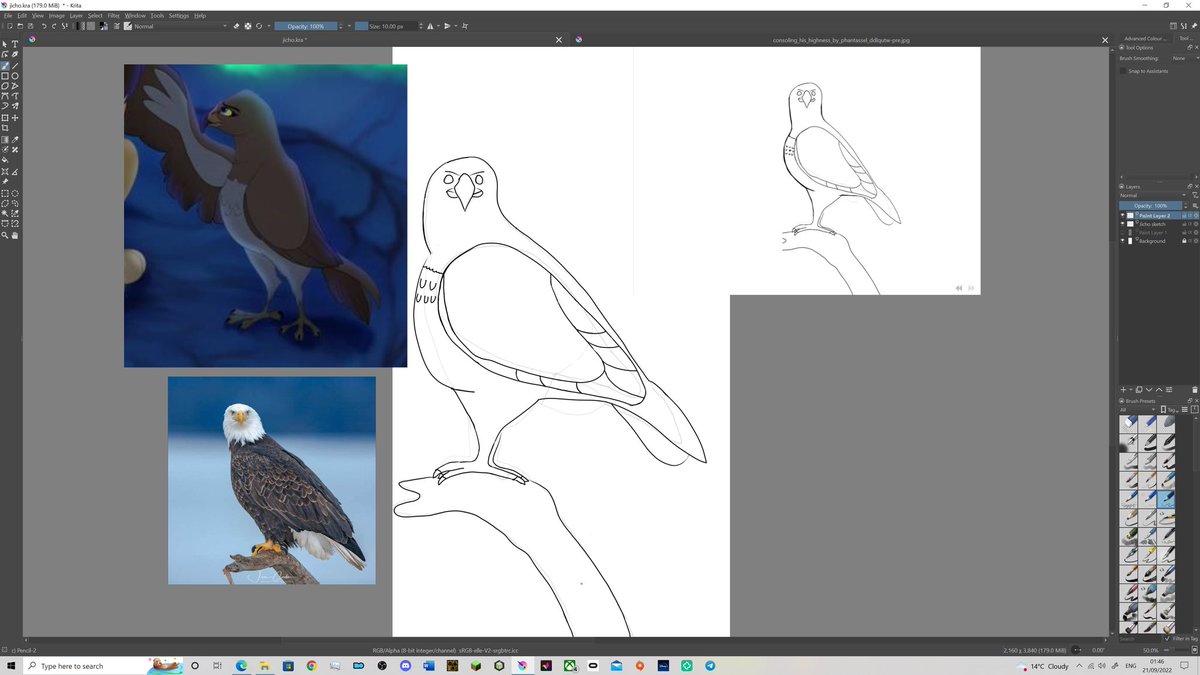The image size is (1200, 675).
Task: Open brush presets All tag dropdown
Action: point(1139,410)
